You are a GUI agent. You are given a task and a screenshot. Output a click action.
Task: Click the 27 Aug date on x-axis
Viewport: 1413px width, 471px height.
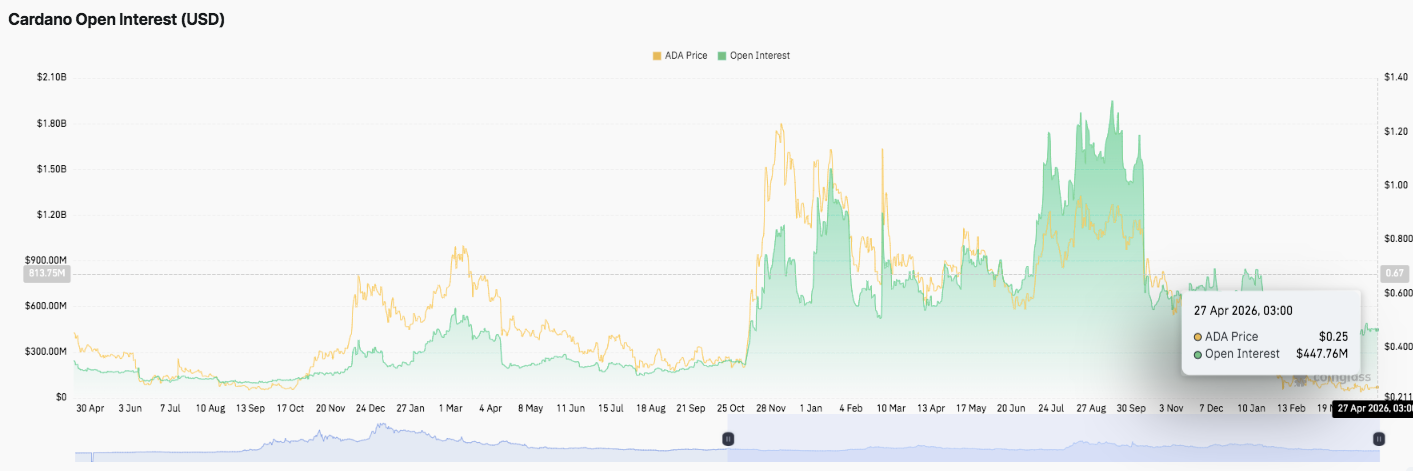[x=1092, y=408]
